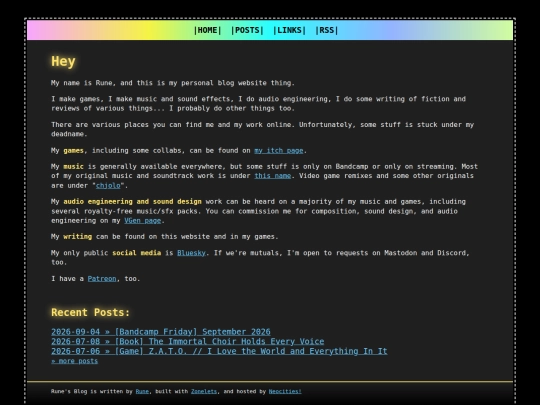540x405 pixels.
Task: Open the 'this name' music link
Action: (272, 176)
